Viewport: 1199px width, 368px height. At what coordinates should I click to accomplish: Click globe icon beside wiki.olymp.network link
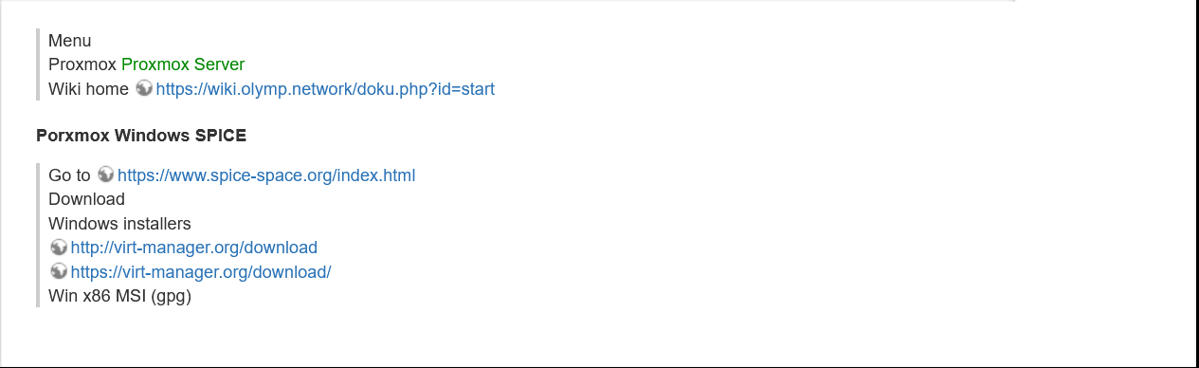tap(144, 89)
